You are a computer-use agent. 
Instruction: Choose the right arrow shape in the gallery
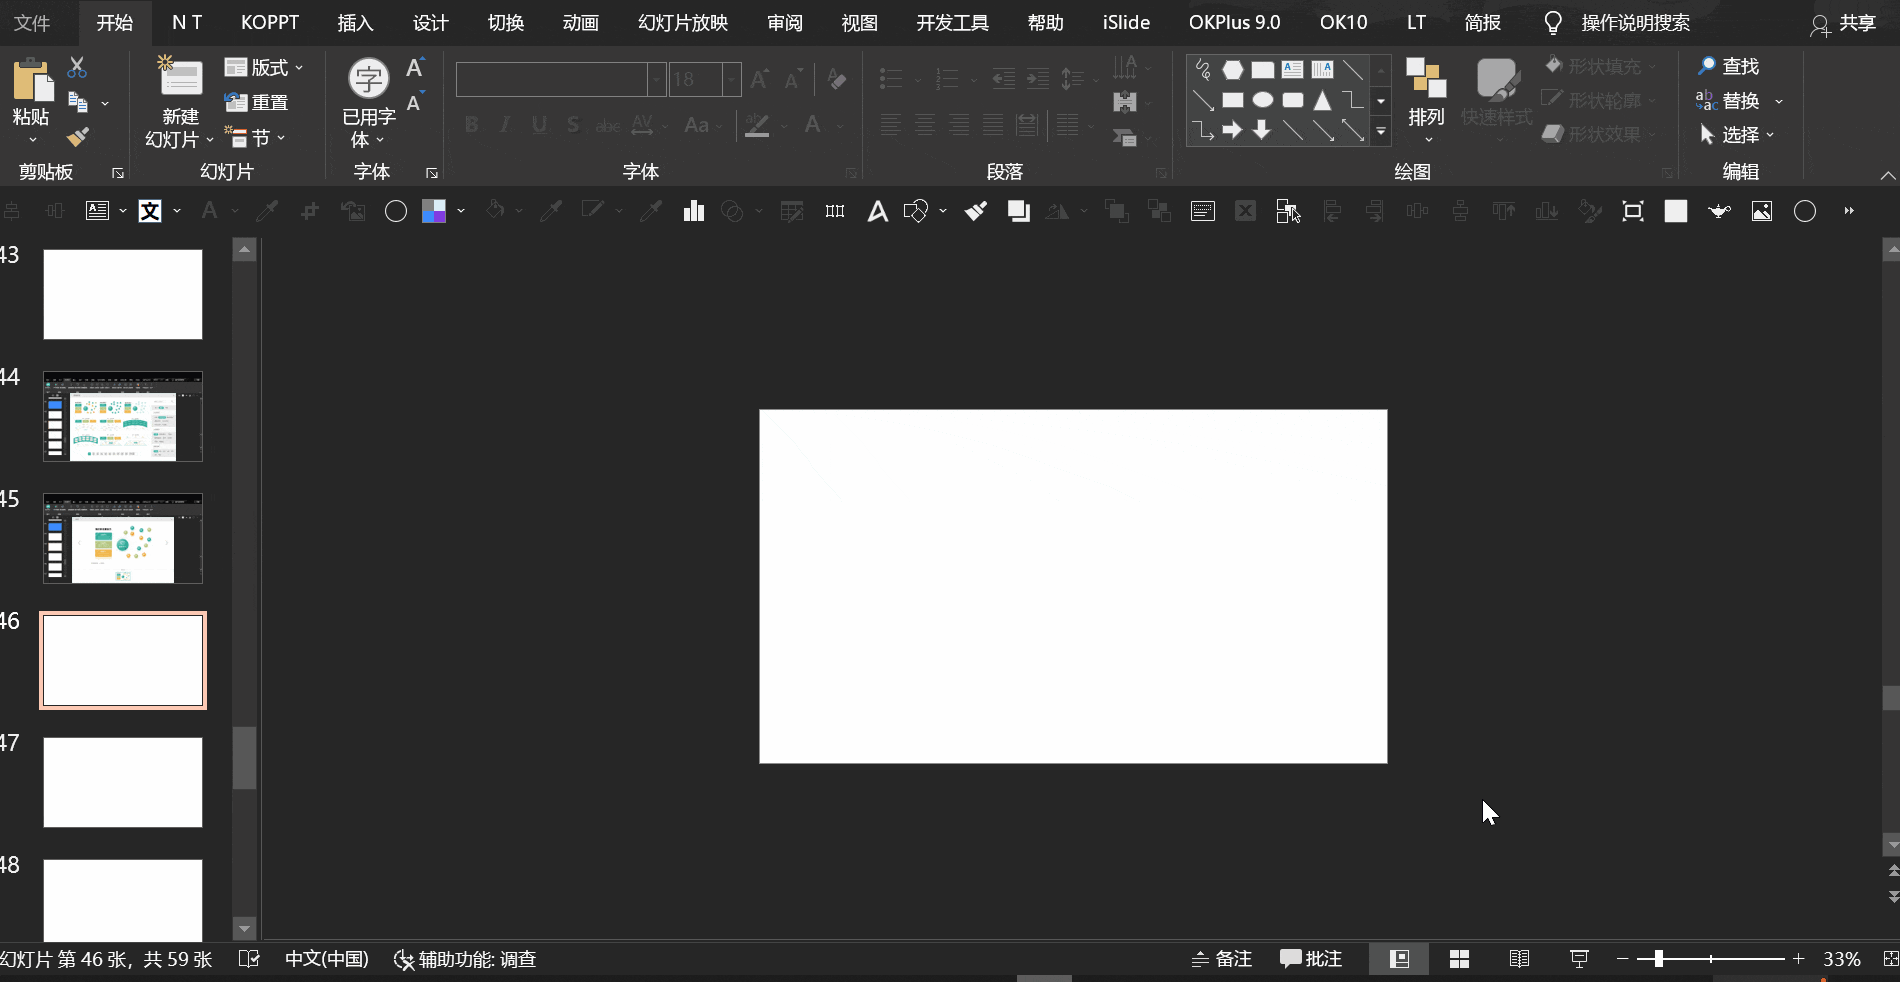pos(1233,130)
